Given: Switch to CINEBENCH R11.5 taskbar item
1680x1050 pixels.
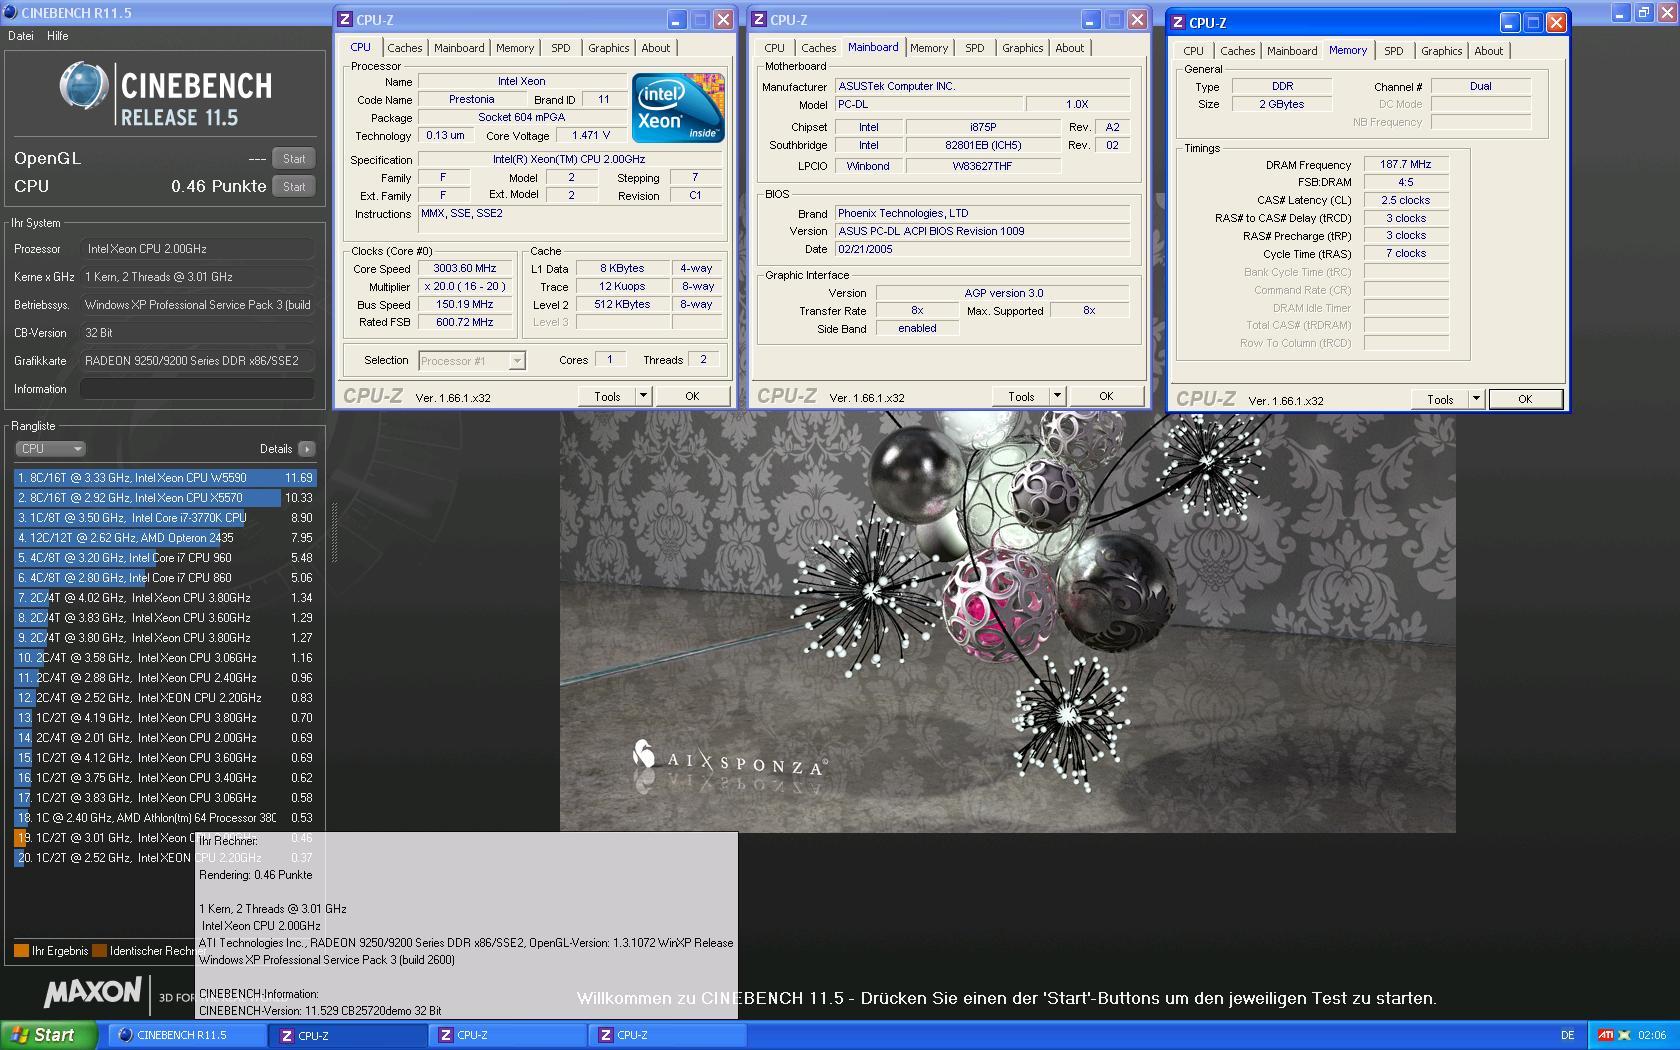Looking at the screenshot, I should point(186,1035).
